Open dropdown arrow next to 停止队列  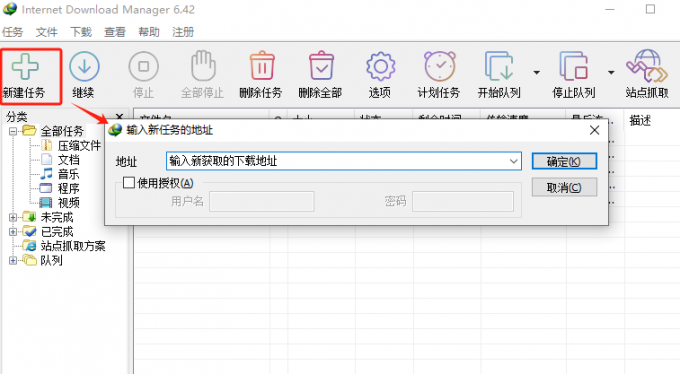611,72
